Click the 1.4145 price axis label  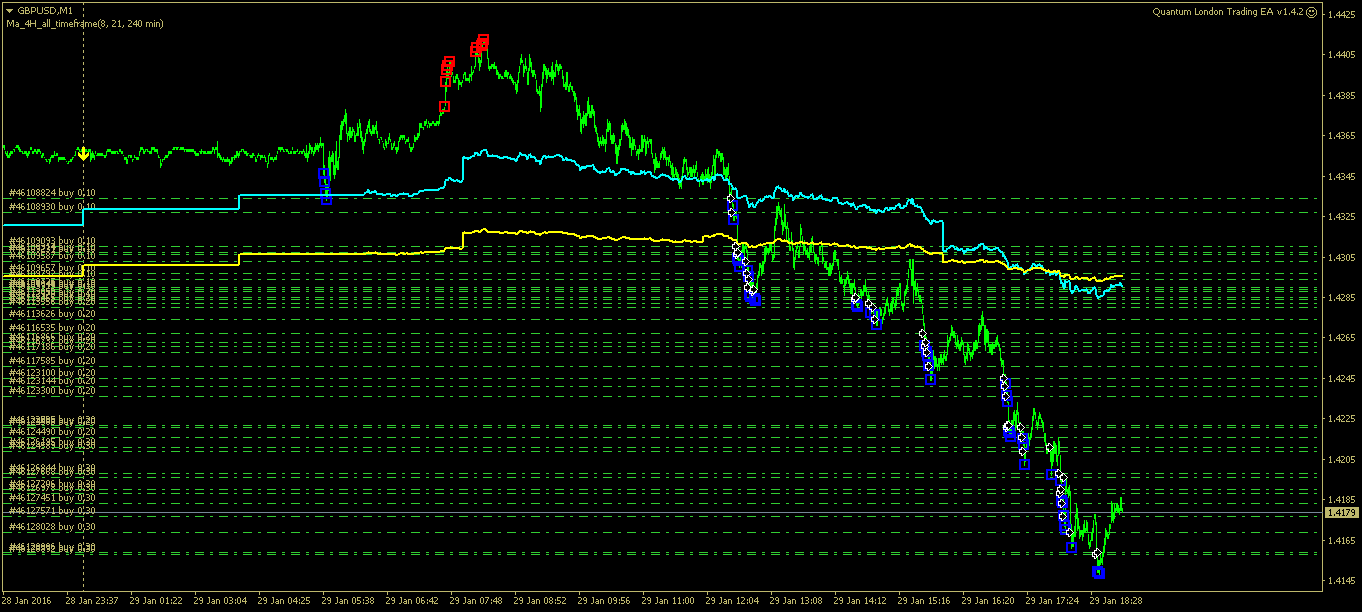(x=1342, y=581)
